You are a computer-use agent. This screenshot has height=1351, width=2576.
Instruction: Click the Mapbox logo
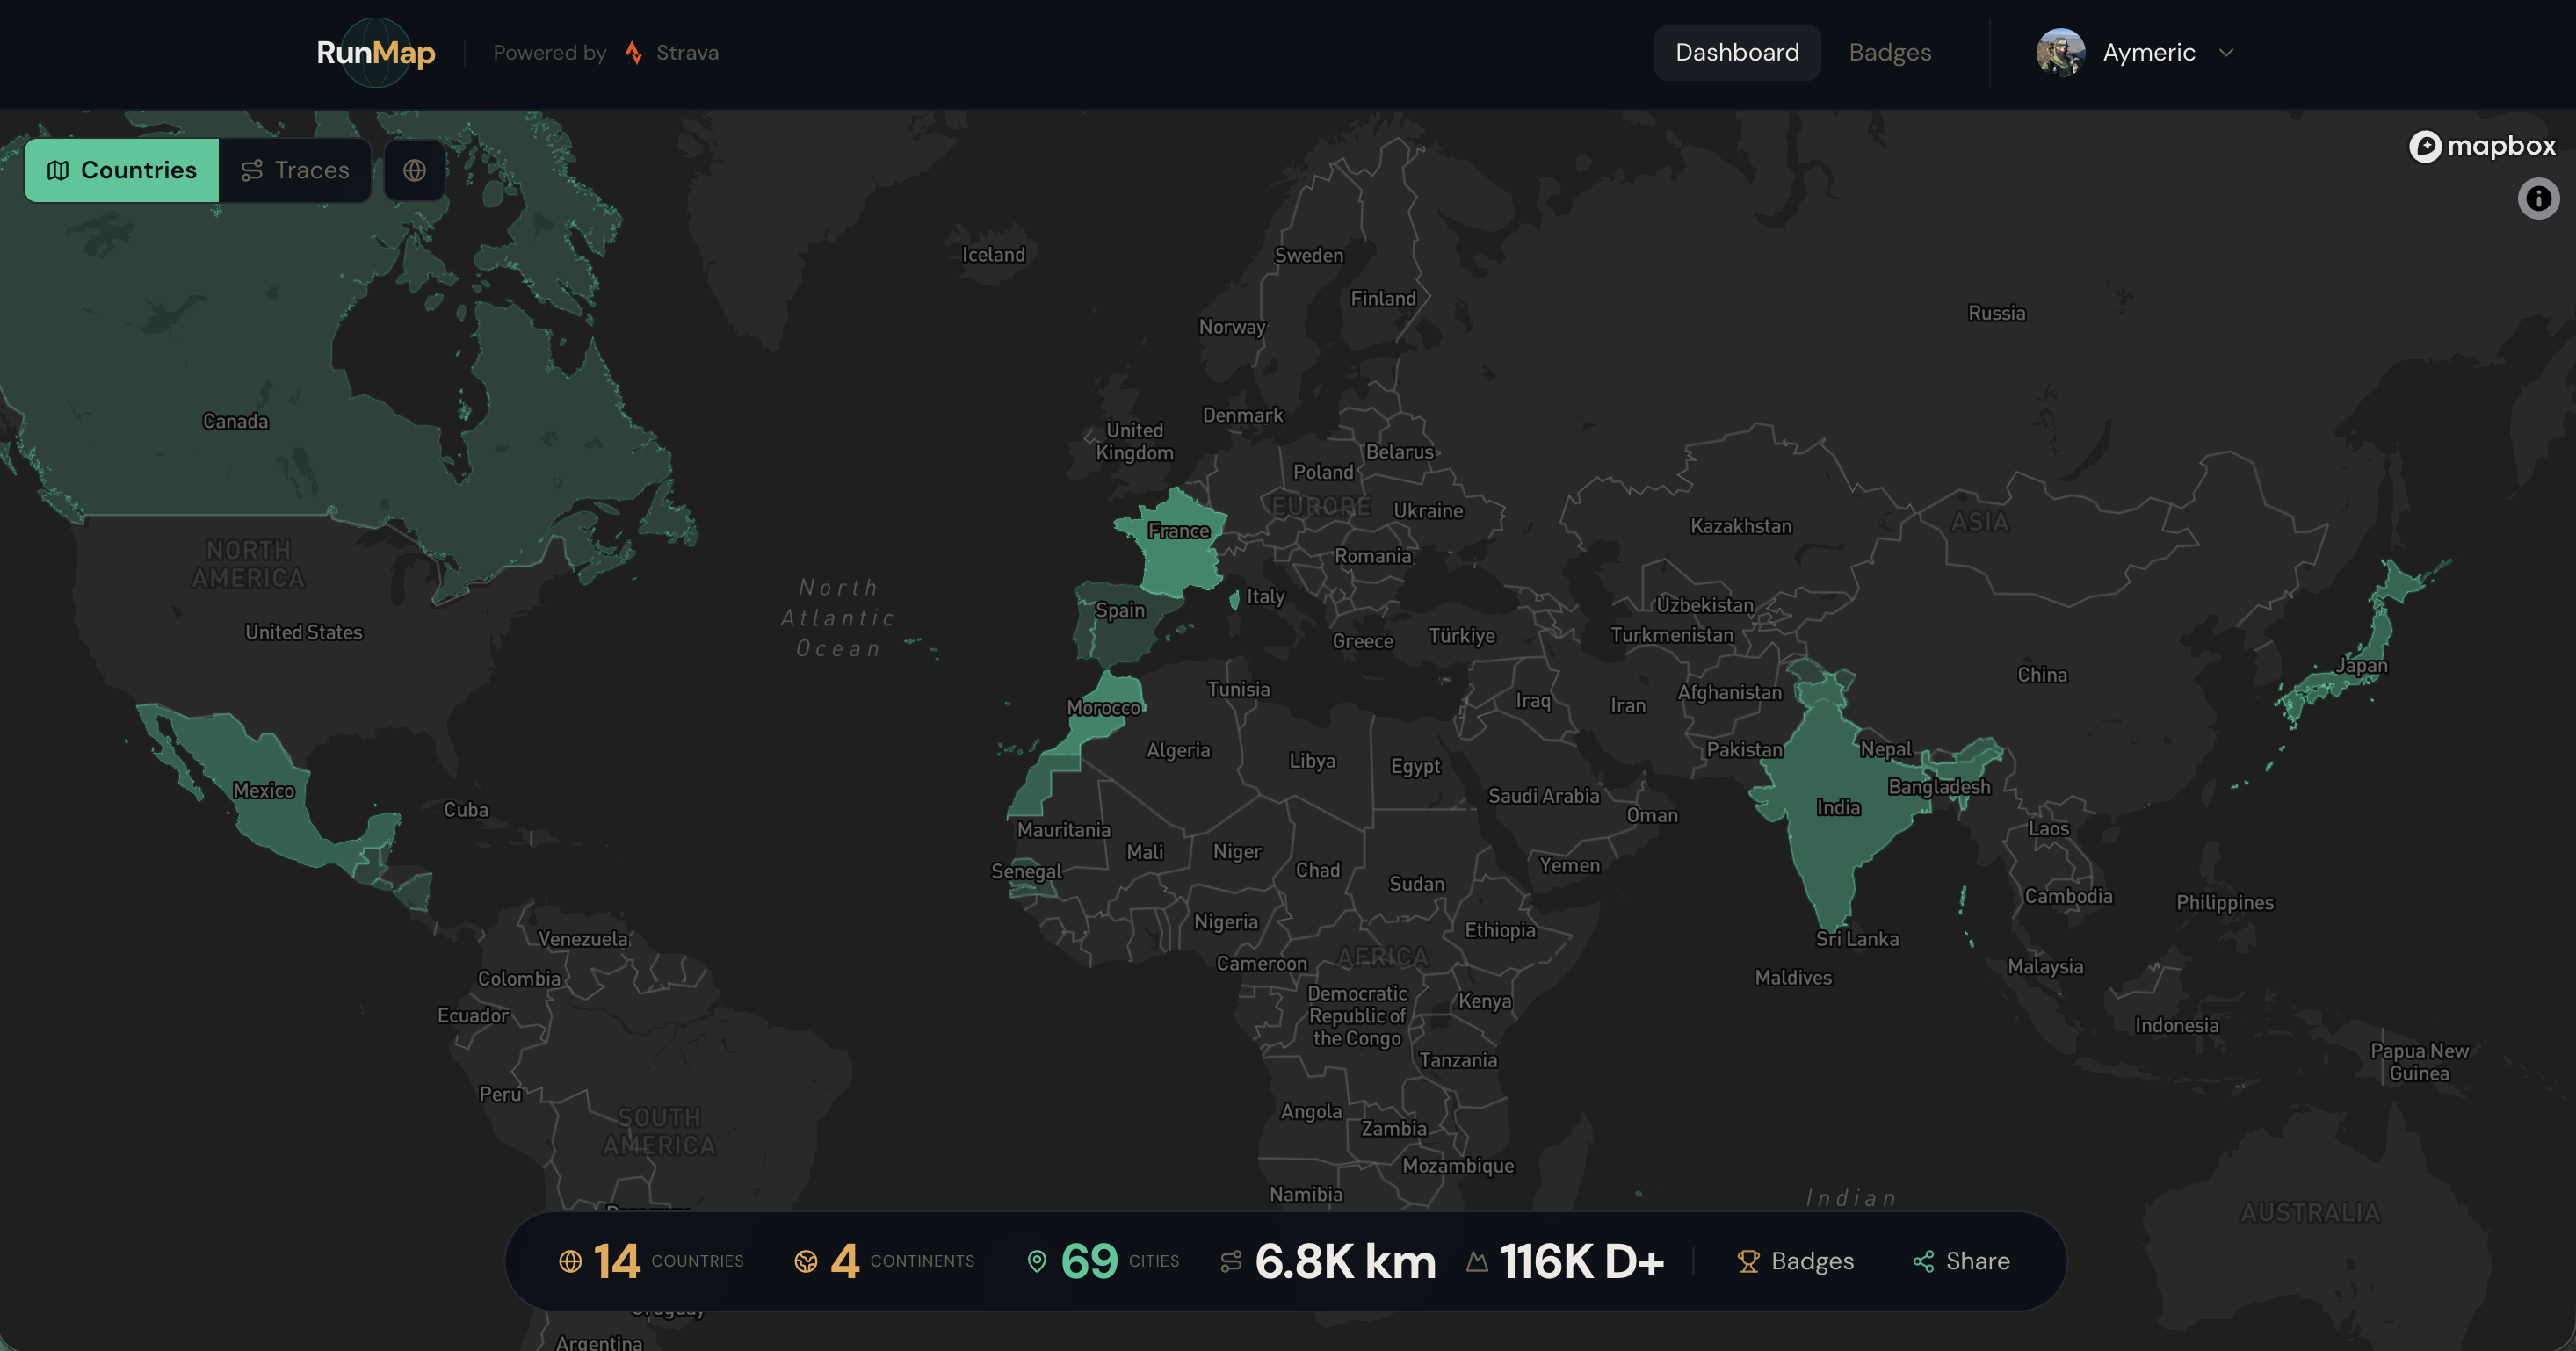pyautogui.click(x=2482, y=146)
